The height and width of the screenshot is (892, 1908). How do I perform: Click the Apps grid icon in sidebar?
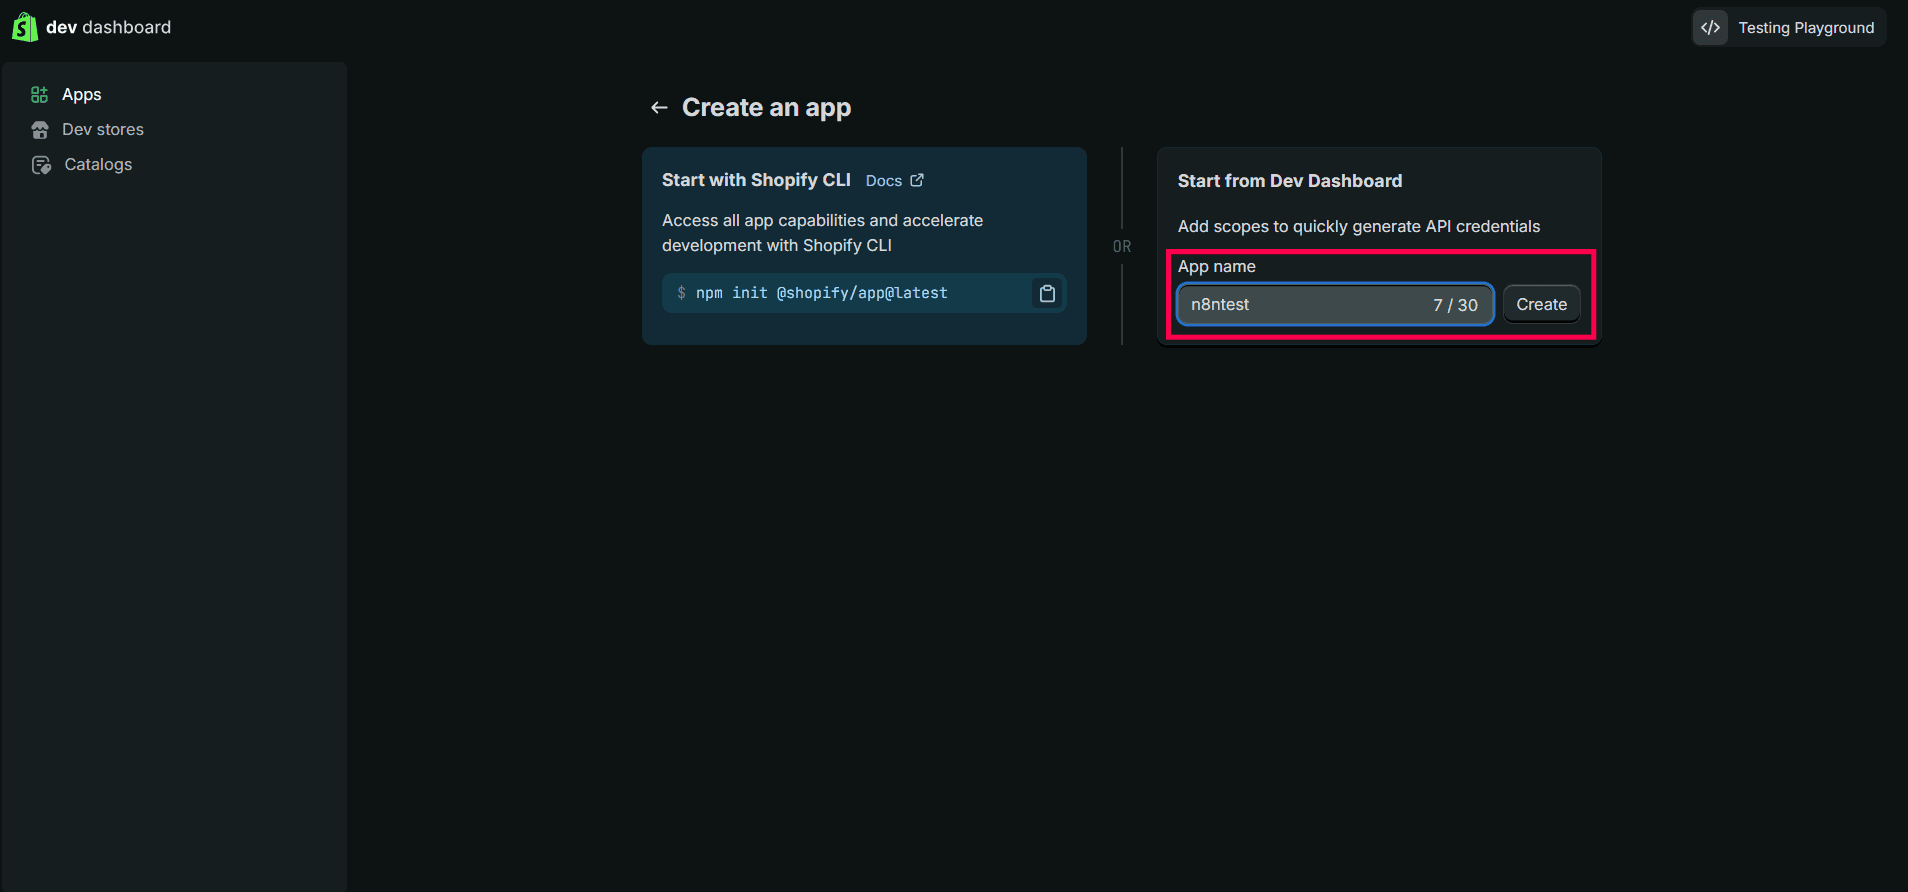pos(40,95)
